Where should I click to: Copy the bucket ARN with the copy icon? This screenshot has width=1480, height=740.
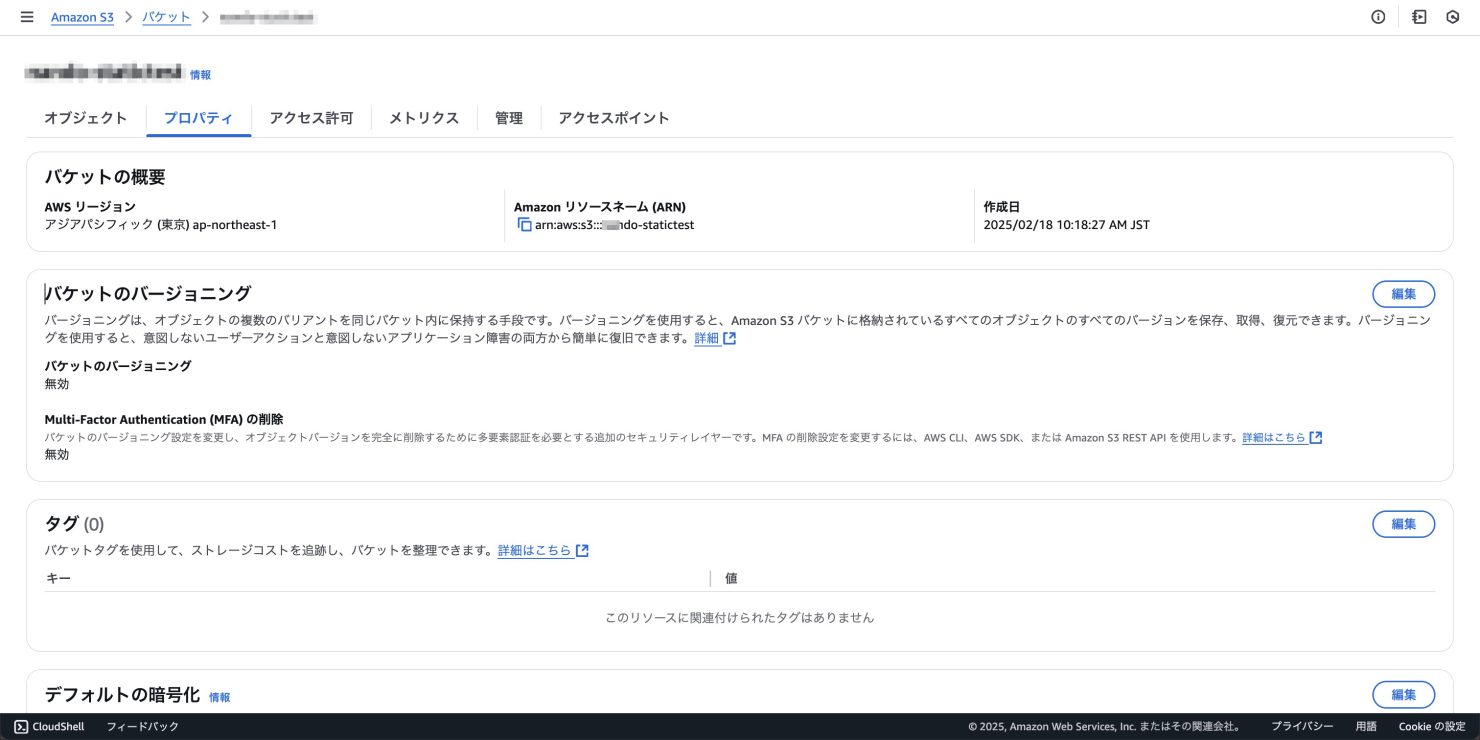click(x=524, y=225)
